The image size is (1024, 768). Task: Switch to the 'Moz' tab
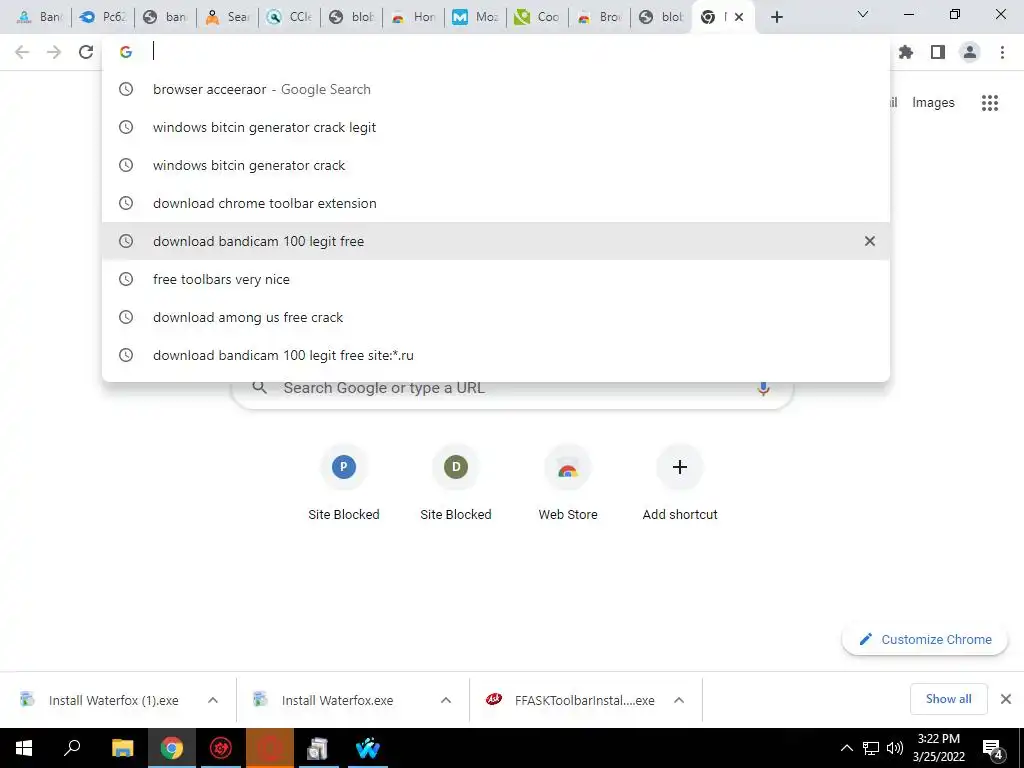[475, 17]
